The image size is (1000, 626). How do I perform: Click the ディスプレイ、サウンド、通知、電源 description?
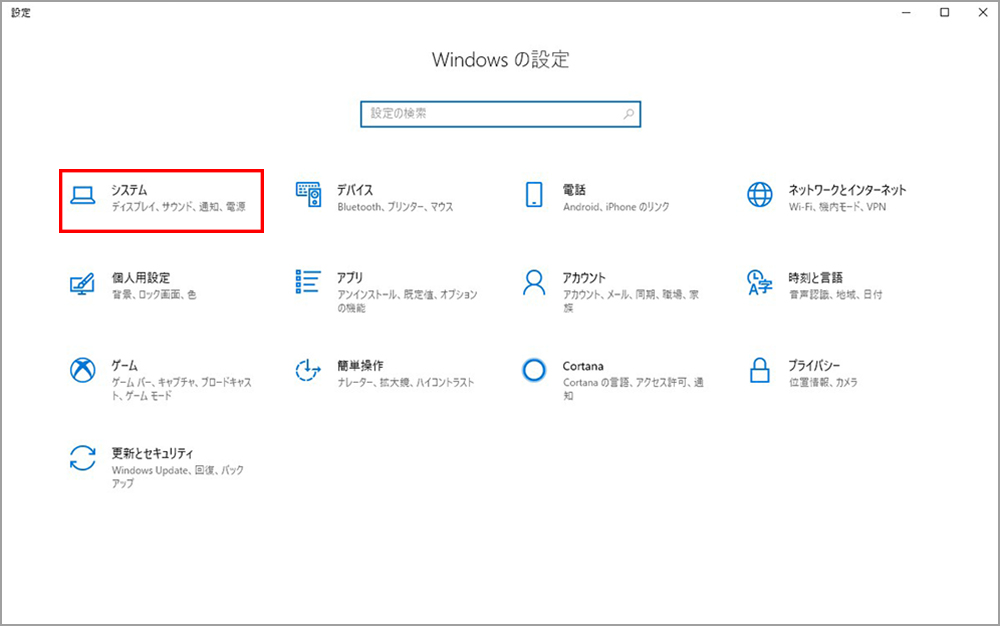coord(179,207)
